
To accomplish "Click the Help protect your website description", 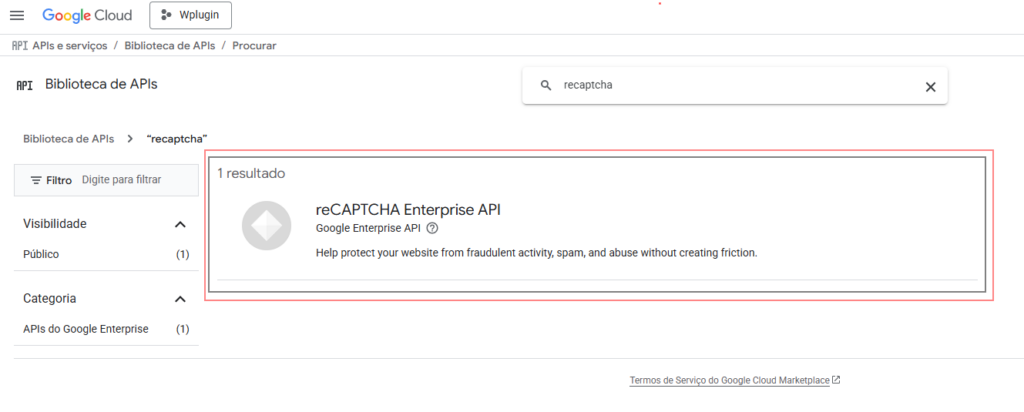I will pyautogui.click(x=536, y=253).
